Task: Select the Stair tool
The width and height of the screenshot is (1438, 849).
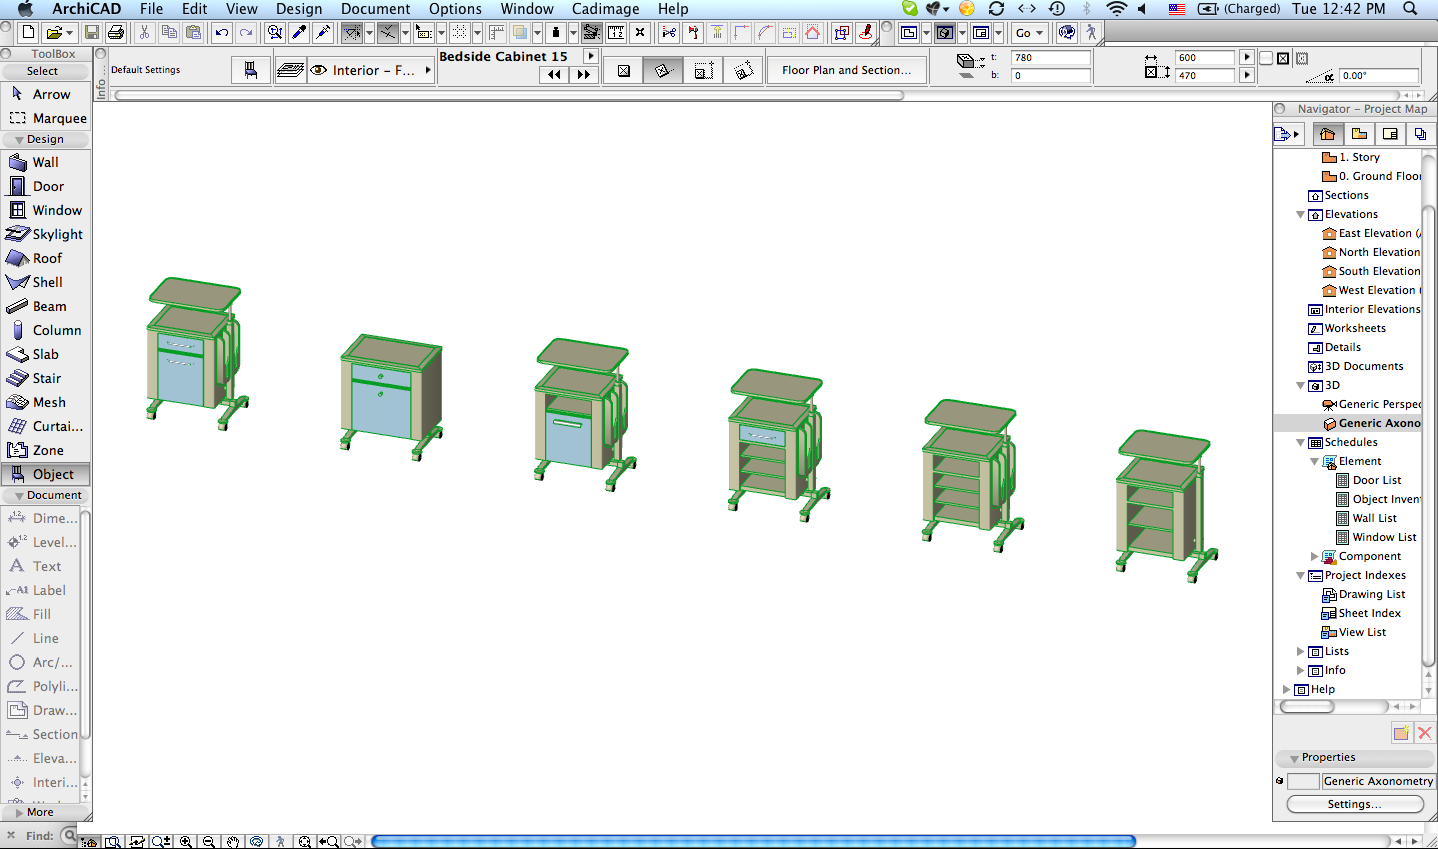Action: coord(46,378)
